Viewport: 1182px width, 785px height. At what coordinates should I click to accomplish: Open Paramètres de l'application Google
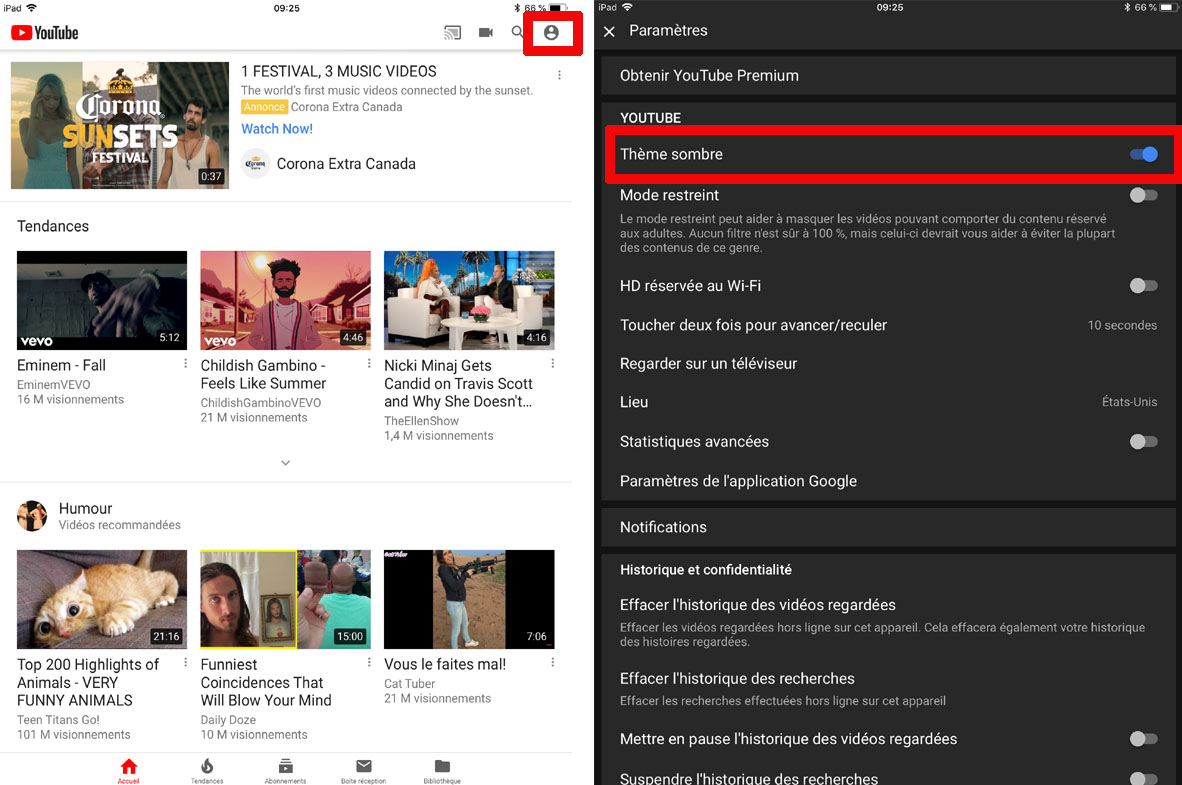[x=888, y=481]
